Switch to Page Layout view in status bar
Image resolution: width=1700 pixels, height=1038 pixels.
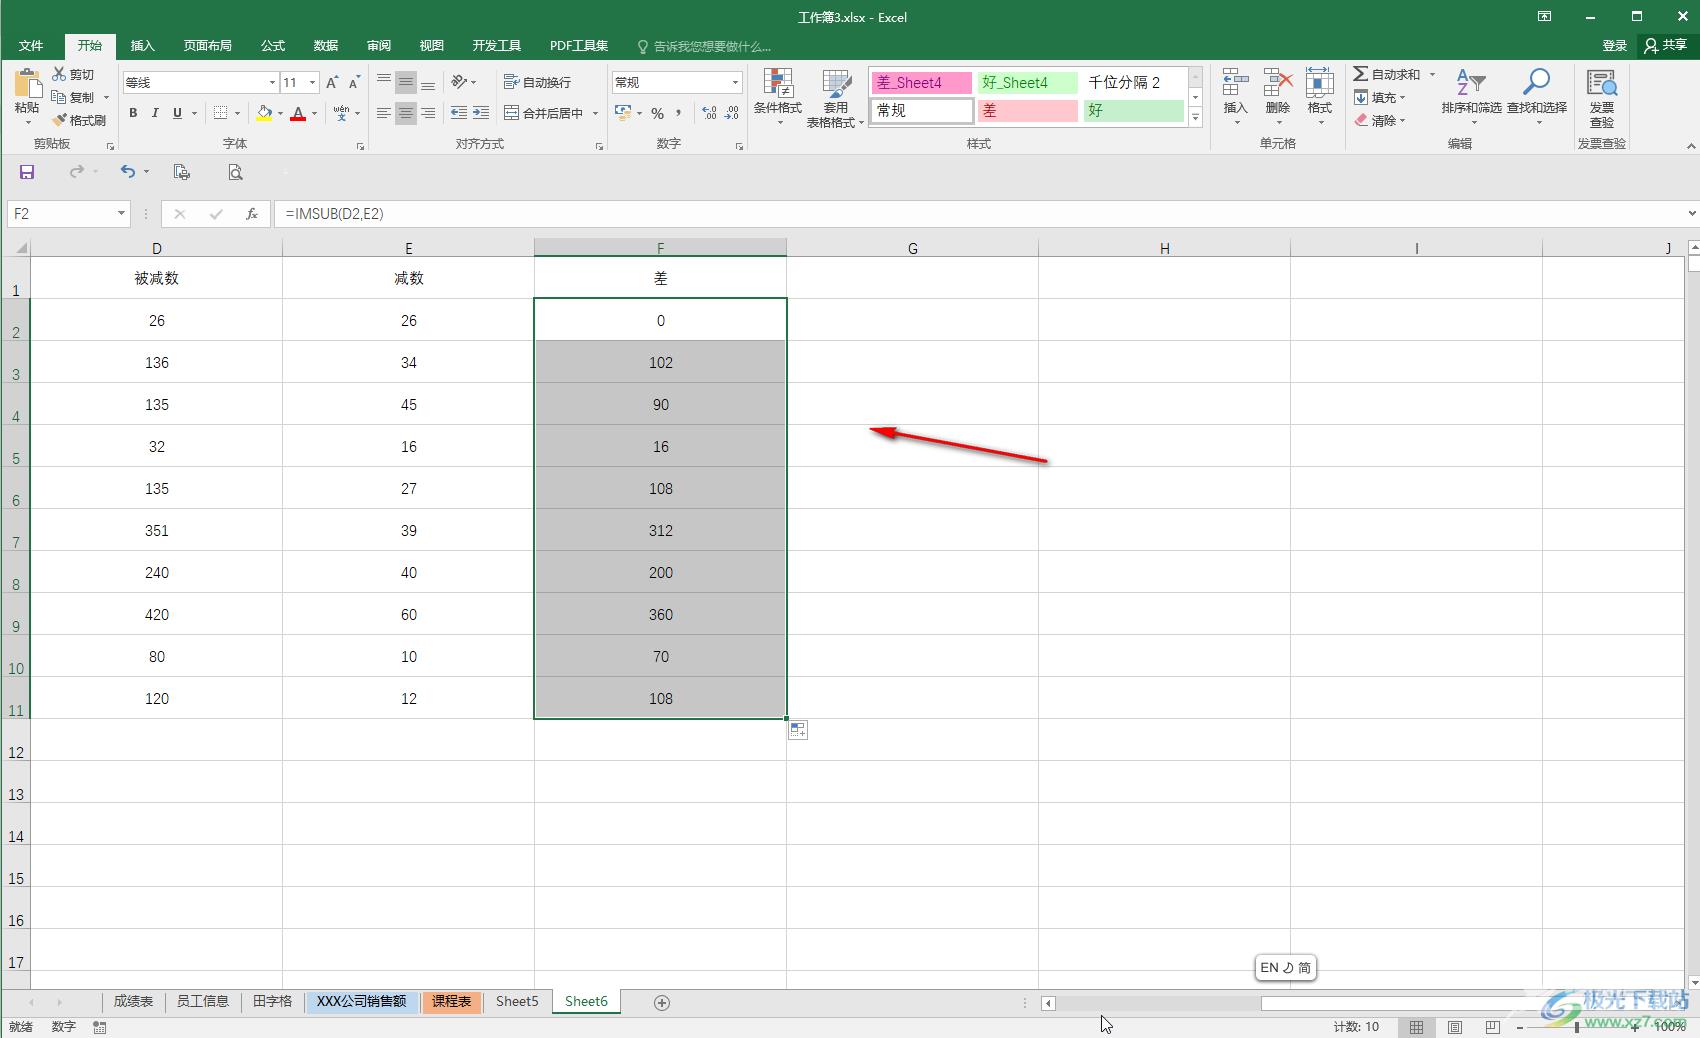(1455, 1027)
